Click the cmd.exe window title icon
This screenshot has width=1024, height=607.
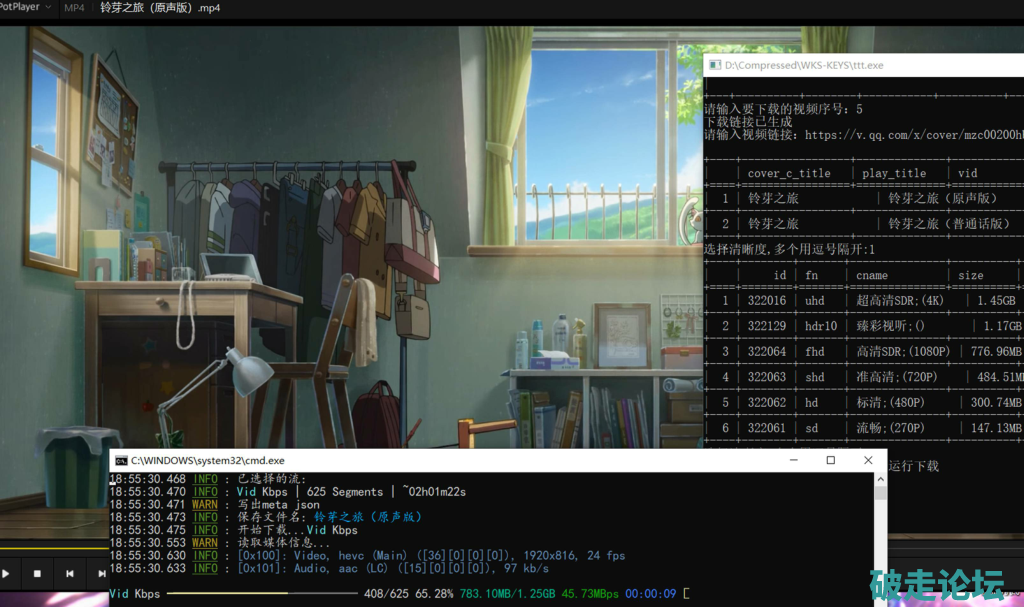click(x=121, y=461)
